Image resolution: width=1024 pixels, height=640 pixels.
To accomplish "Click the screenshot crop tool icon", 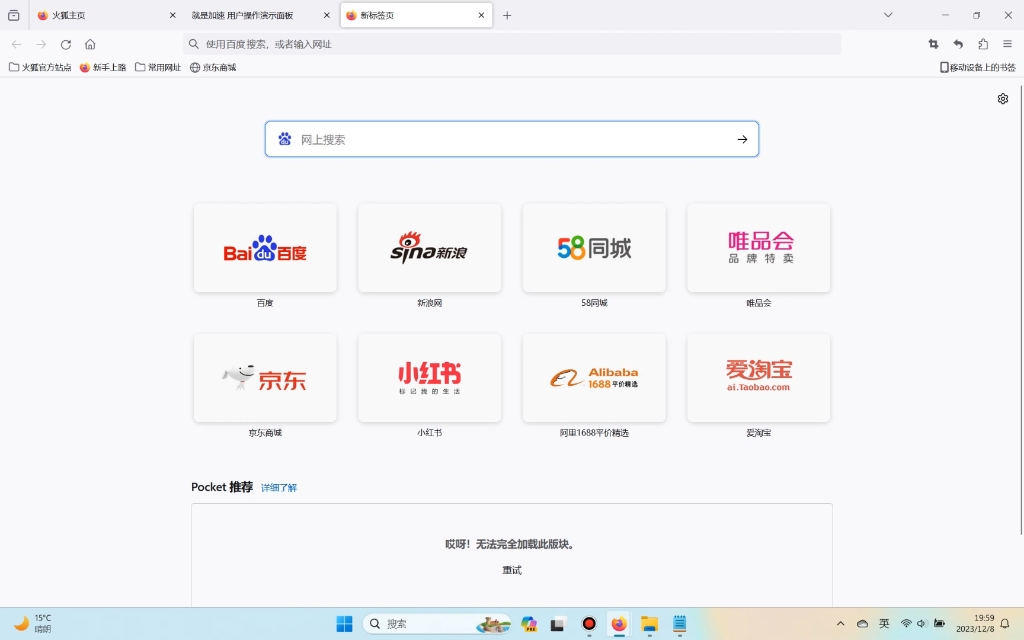I will (x=933, y=44).
